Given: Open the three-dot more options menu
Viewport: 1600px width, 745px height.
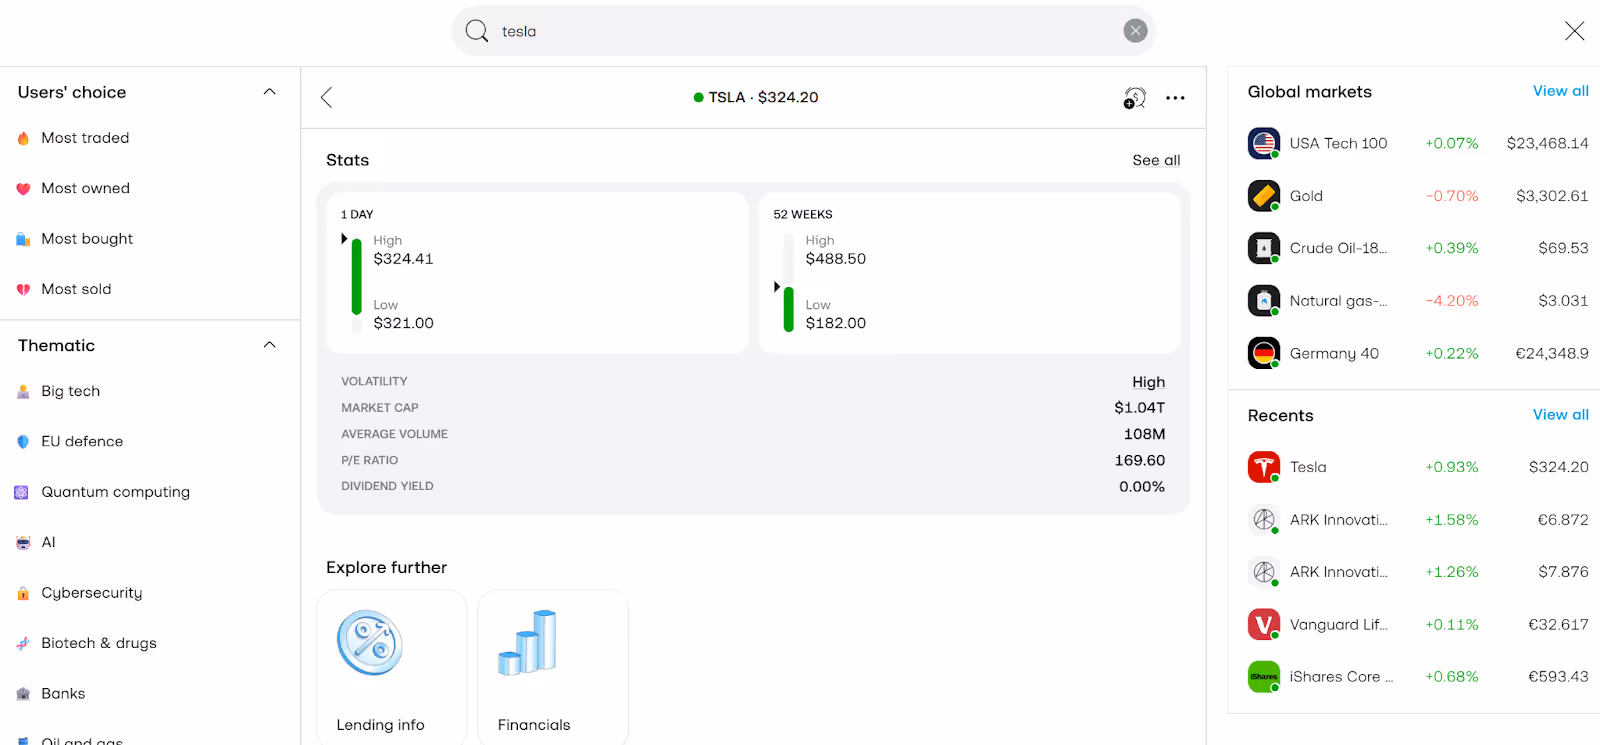Looking at the screenshot, I should (1175, 97).
